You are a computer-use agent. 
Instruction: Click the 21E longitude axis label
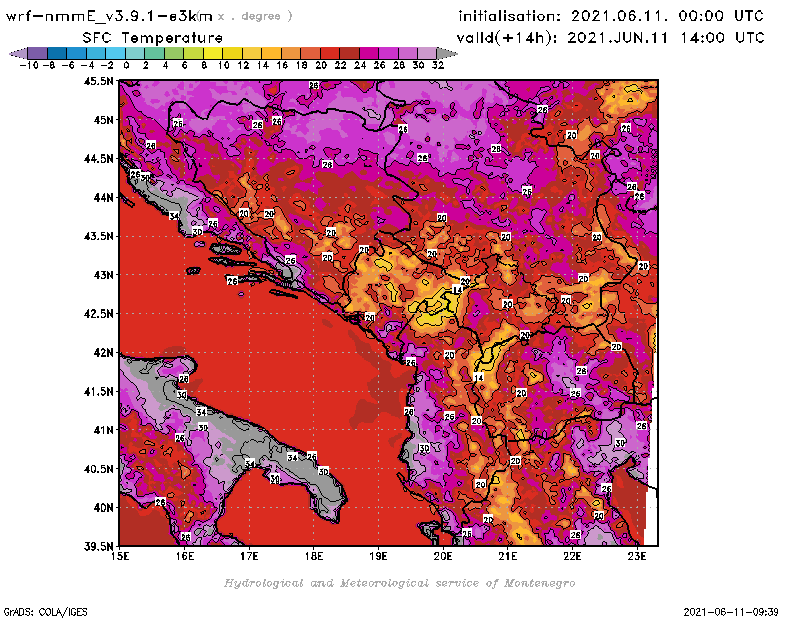point(508,556)
